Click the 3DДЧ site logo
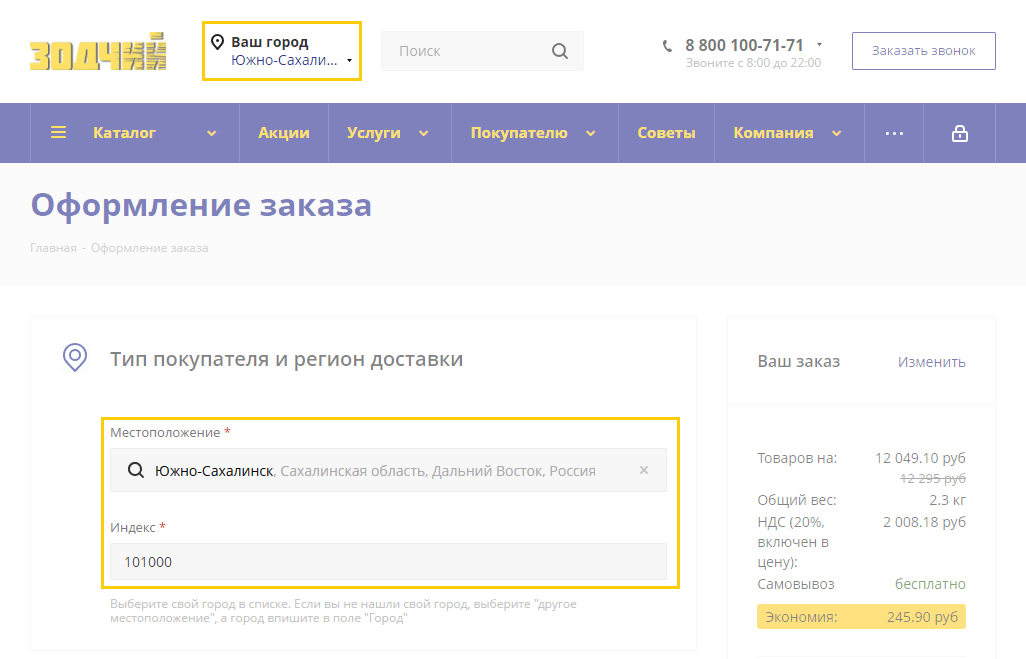Screen dimensions: 1026x659 coord(97,51)
